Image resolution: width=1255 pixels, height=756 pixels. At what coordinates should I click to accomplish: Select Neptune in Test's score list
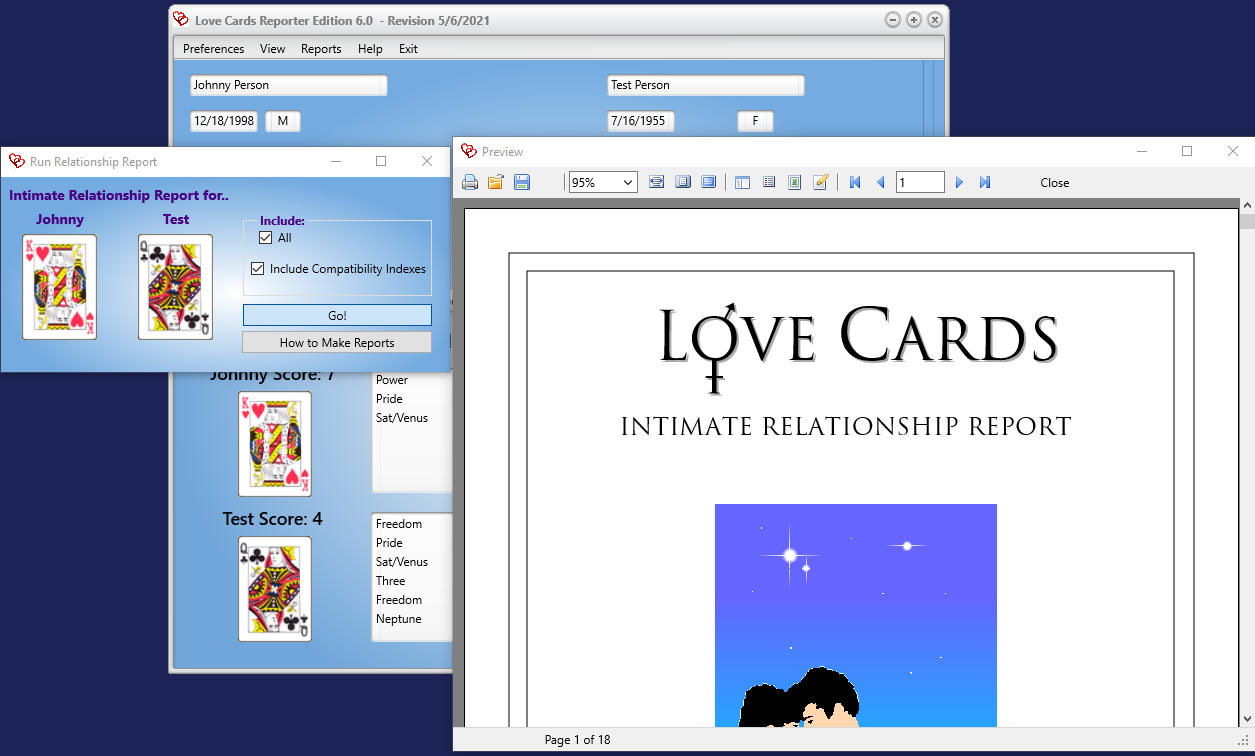pyautogui.click(x=399, y=619)
